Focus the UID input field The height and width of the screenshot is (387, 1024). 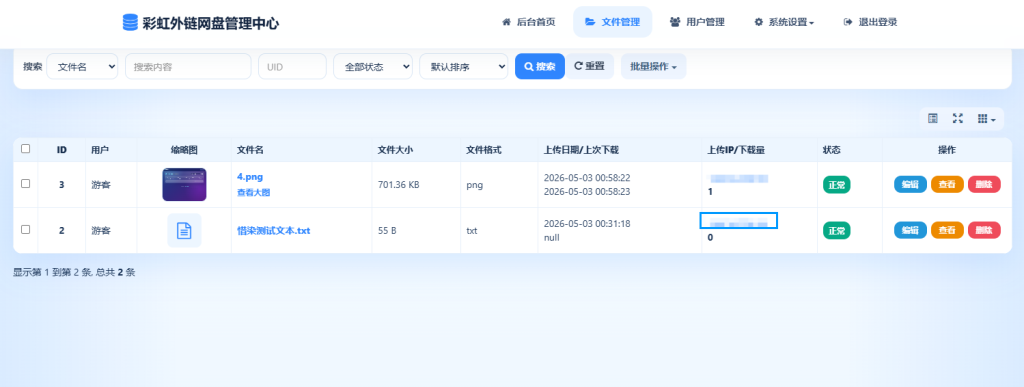point(292,67)
